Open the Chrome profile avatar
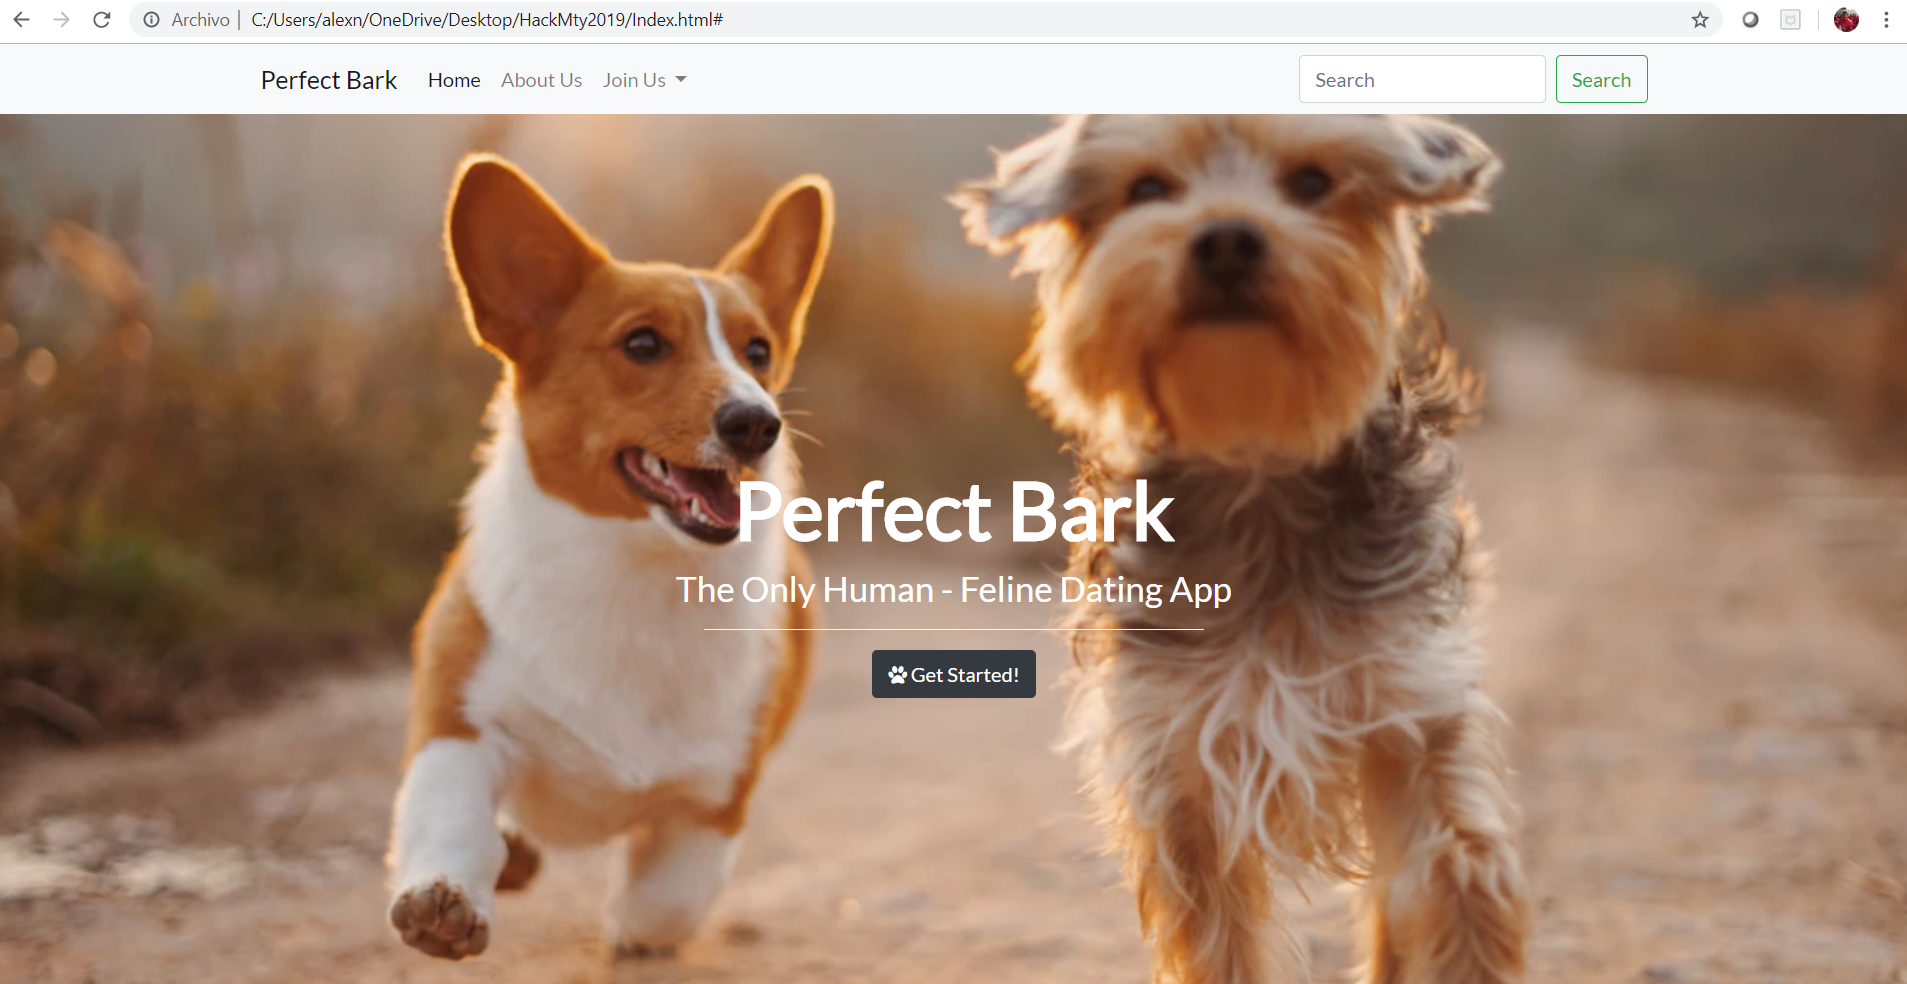Image resolution: width=1907 pixels, height=984 pixels. (1846, 19)
